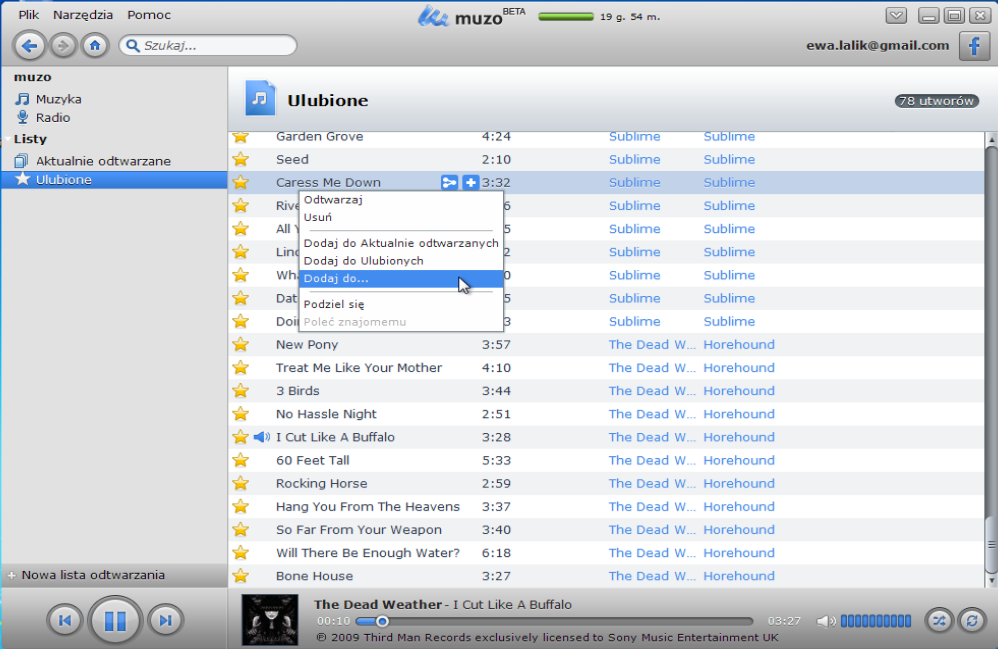Go back with the back arrow button
This screenshot has height=649, width=998.
click(29, 45)
